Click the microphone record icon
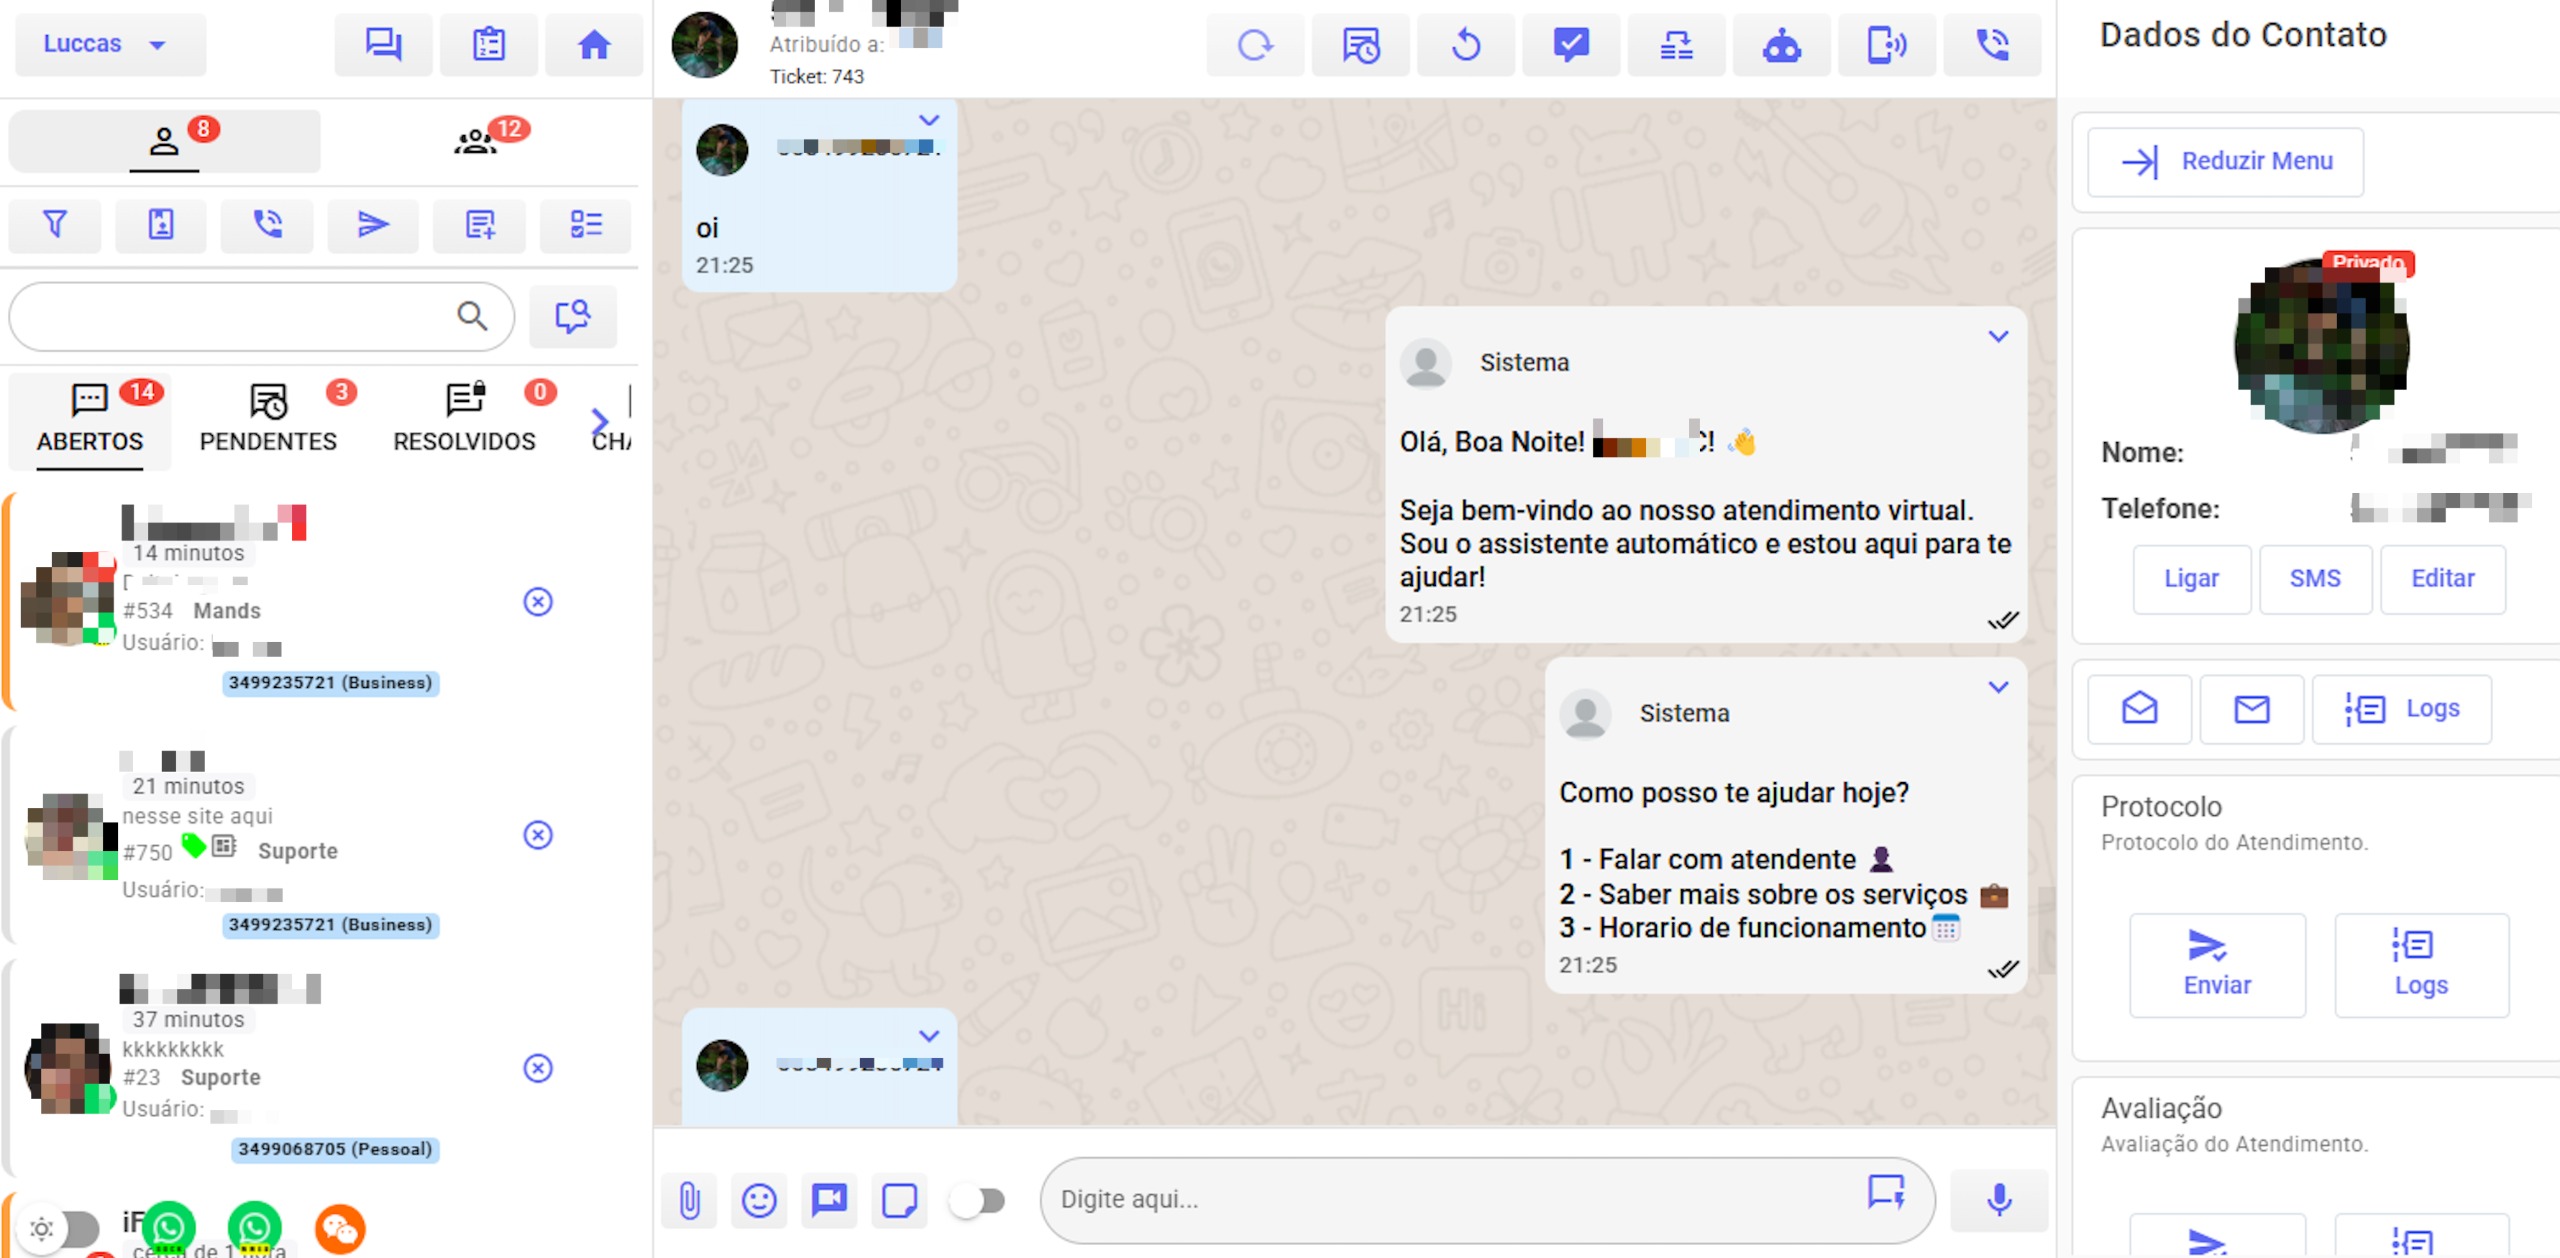The image size is (2560, 1258). pyautogui.click(x=1998, y=1199)
